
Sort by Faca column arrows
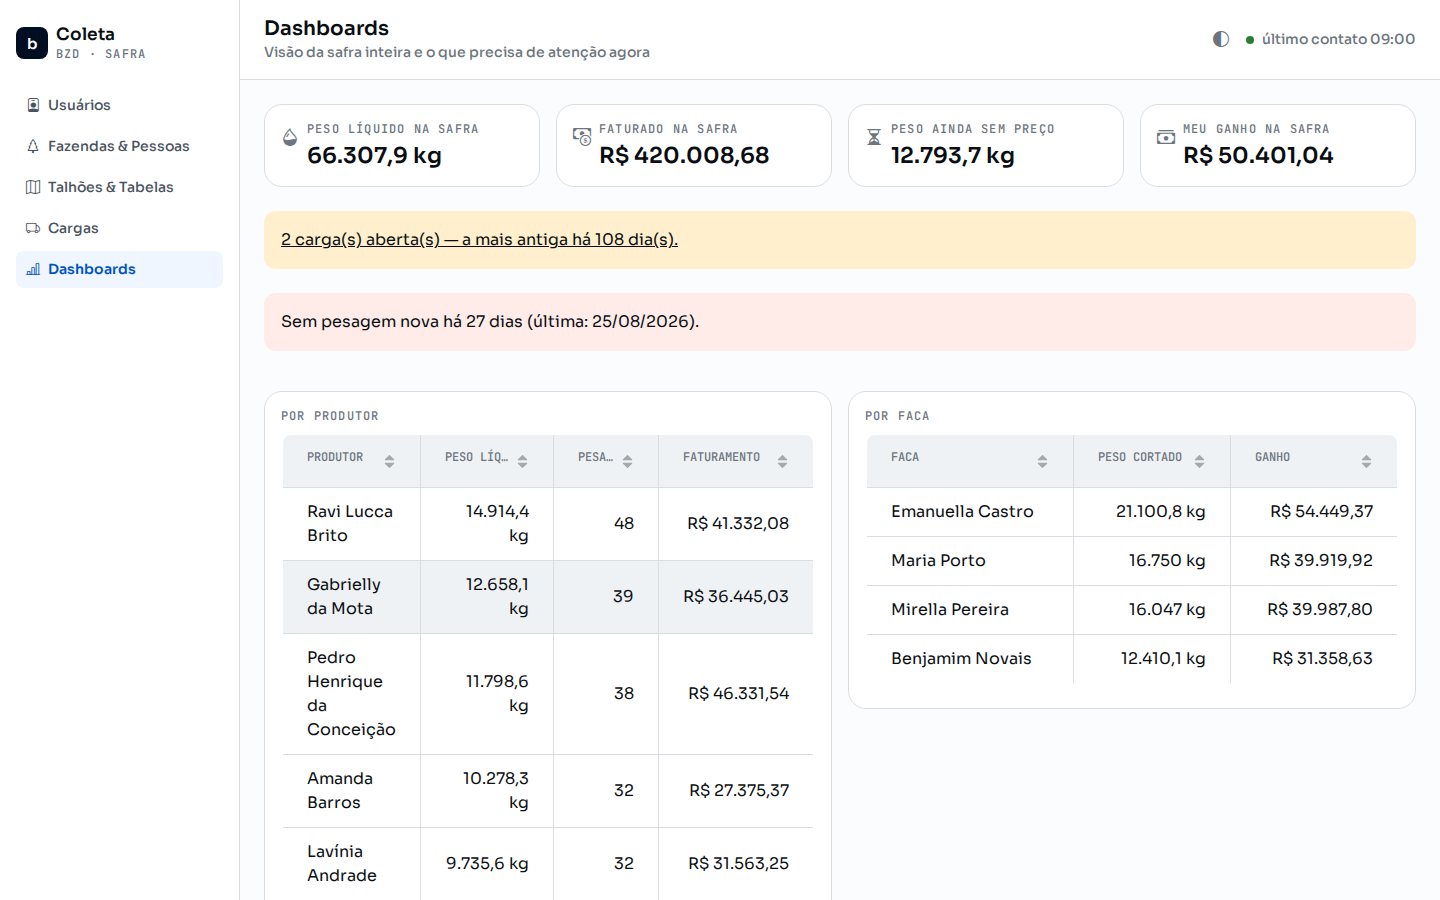pos(1043,461)
